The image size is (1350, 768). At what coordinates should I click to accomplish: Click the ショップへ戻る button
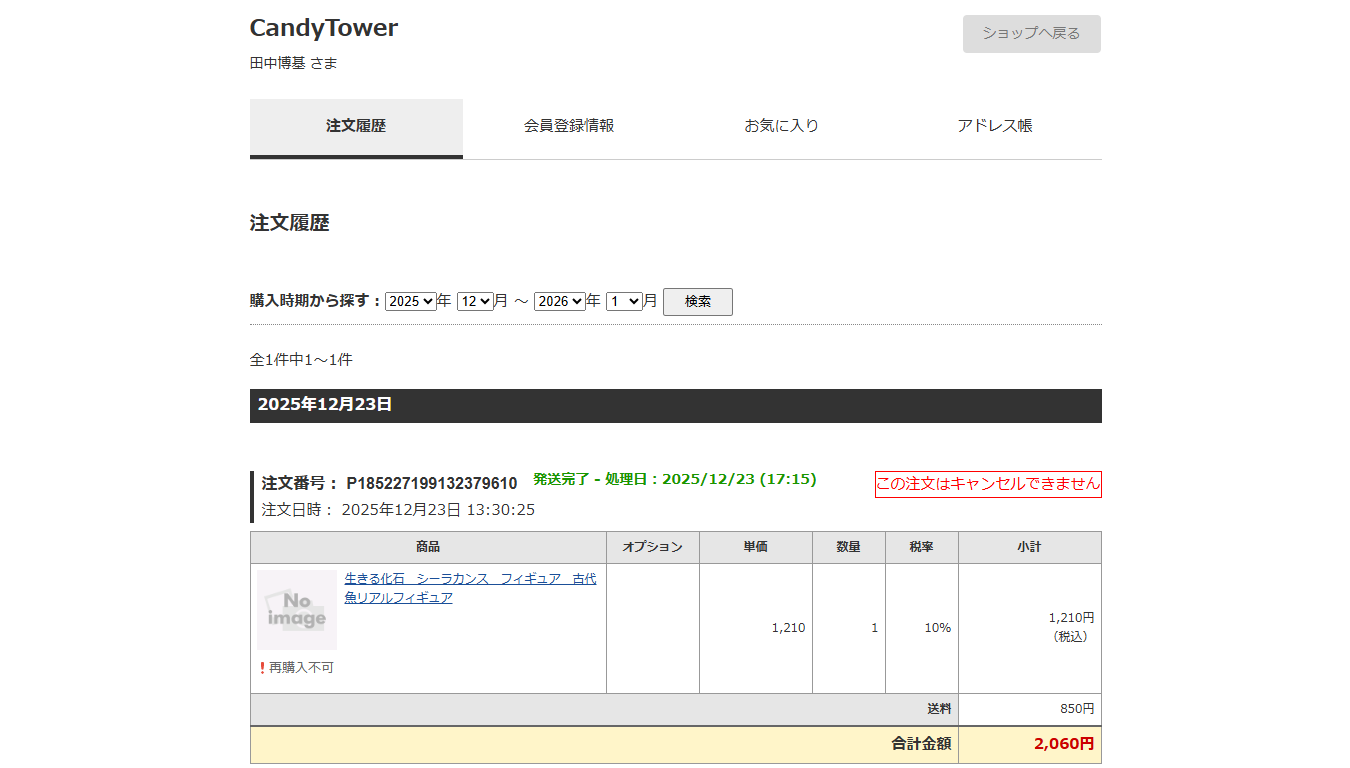(x=1031, y=34)
